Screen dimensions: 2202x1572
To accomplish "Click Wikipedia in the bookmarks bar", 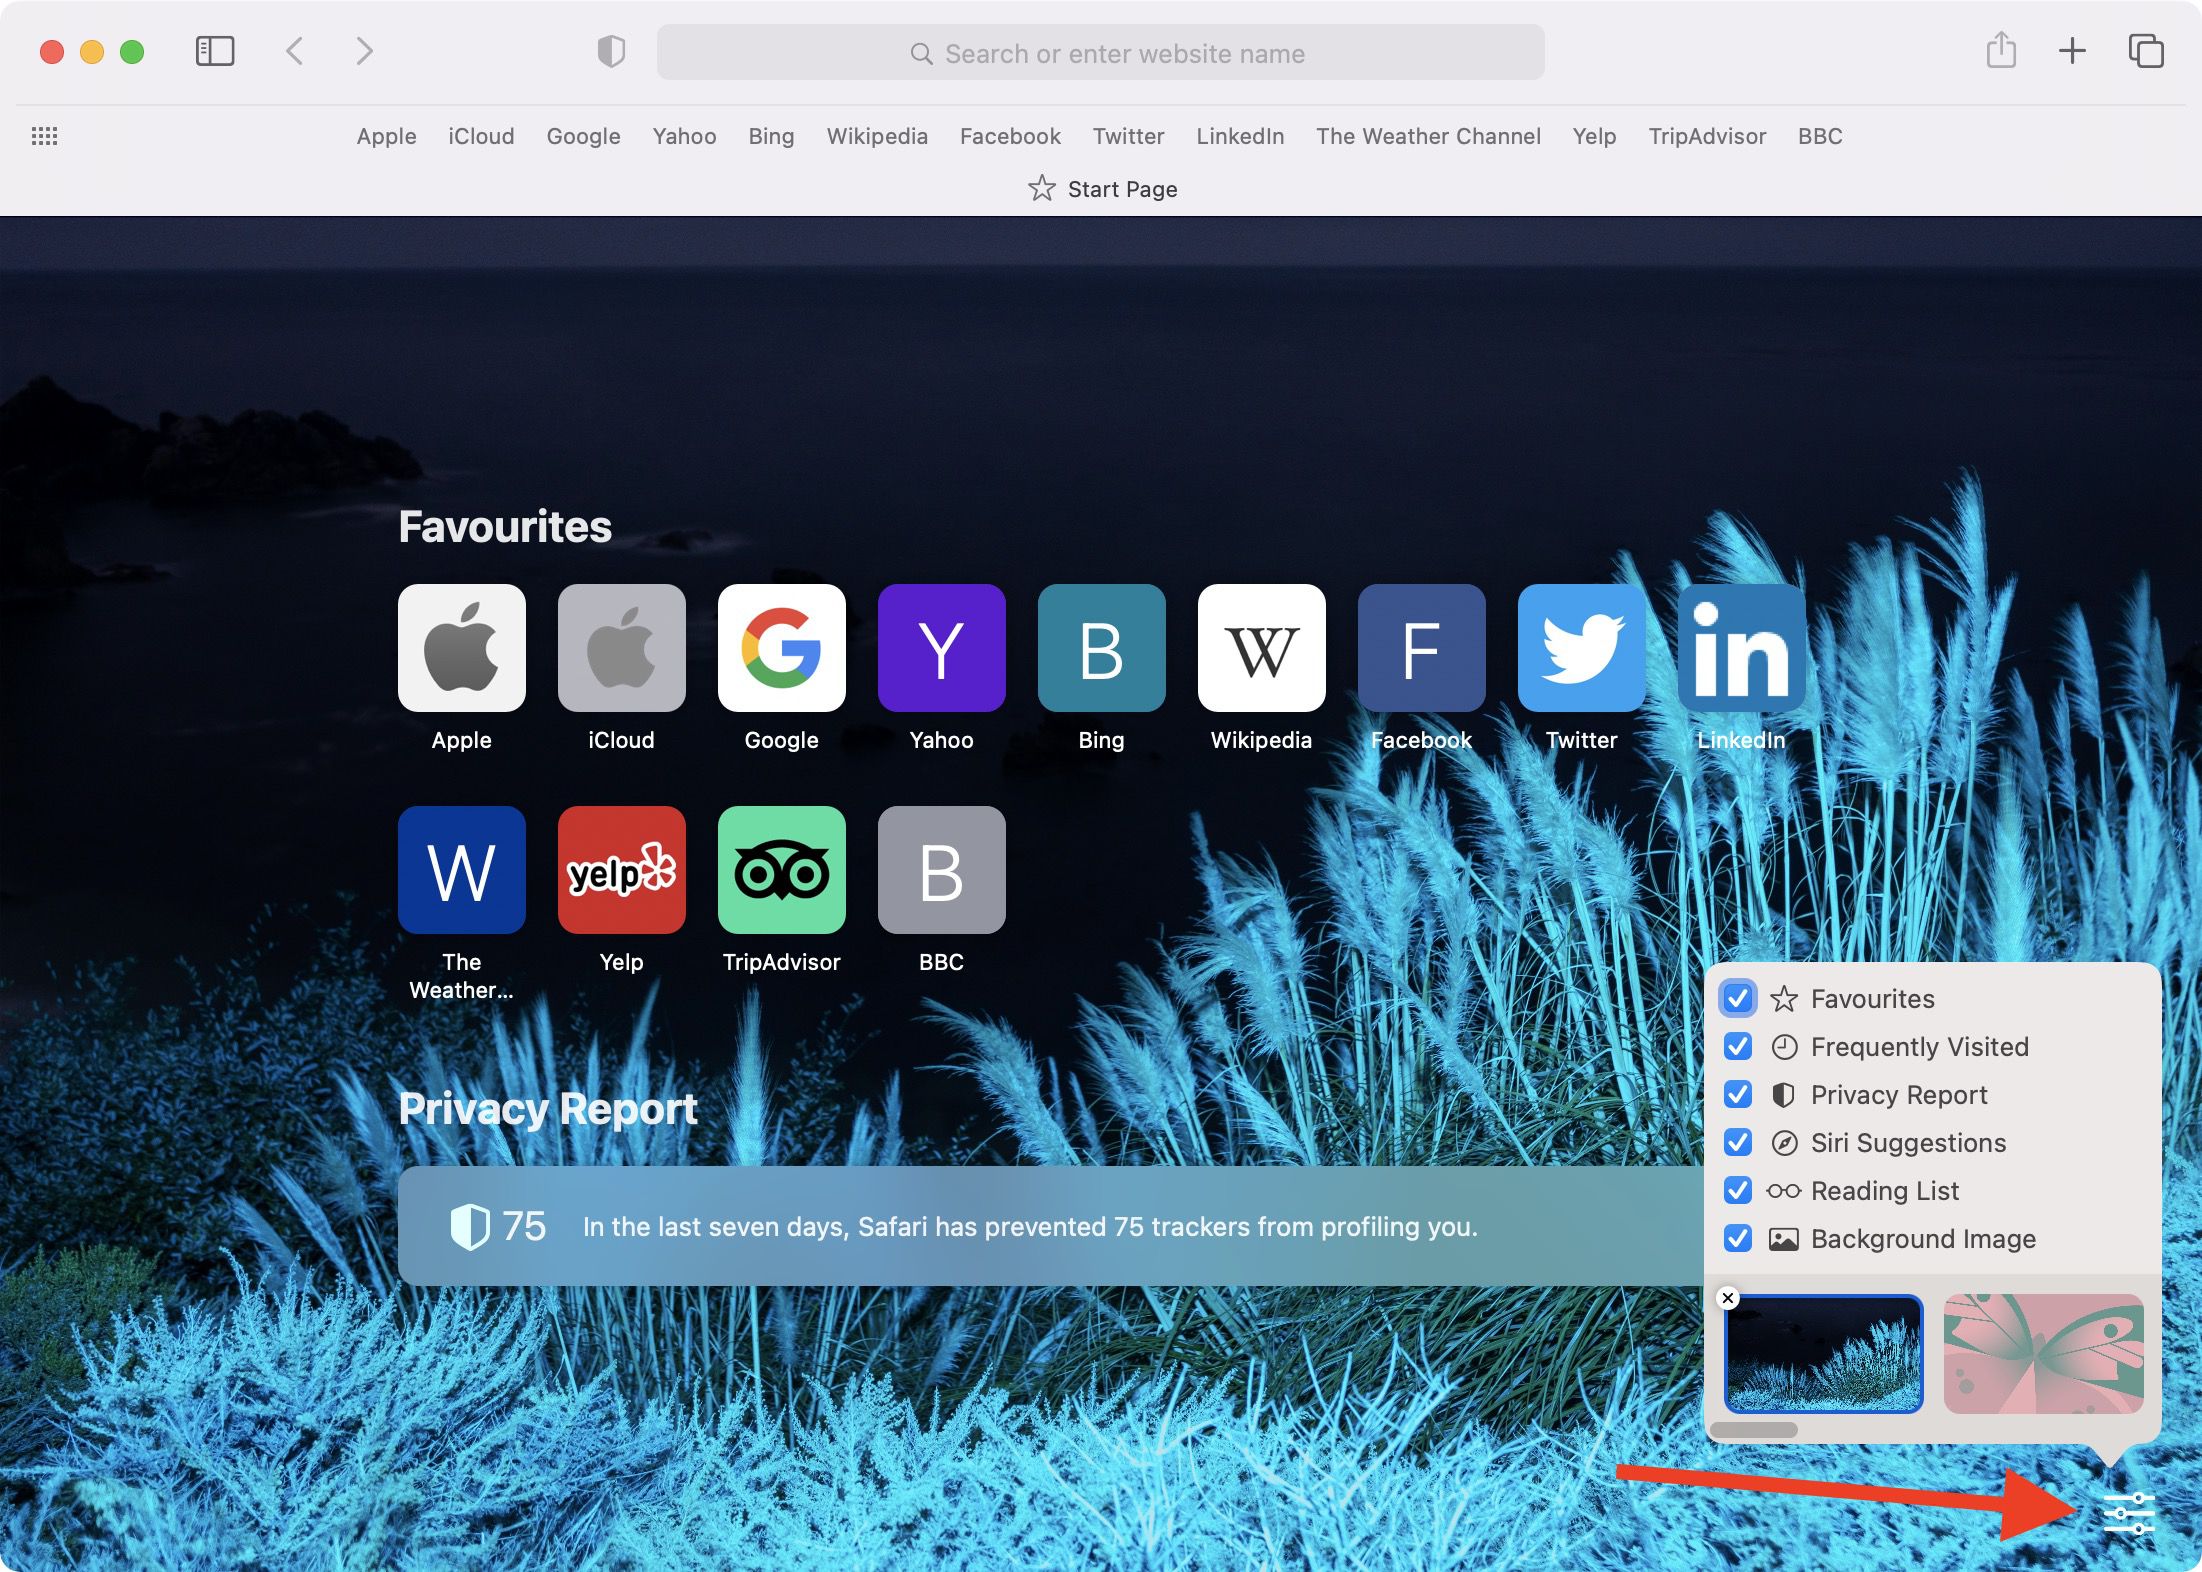I will (x=877, y=136).
